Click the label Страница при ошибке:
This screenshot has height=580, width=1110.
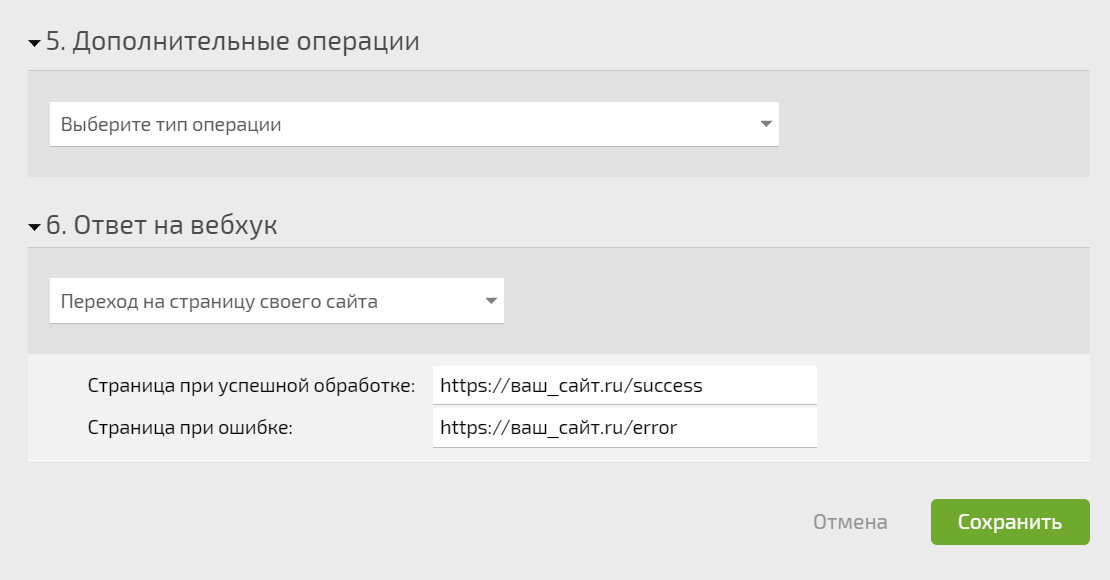pyautogui.click(x=190, y=428)
